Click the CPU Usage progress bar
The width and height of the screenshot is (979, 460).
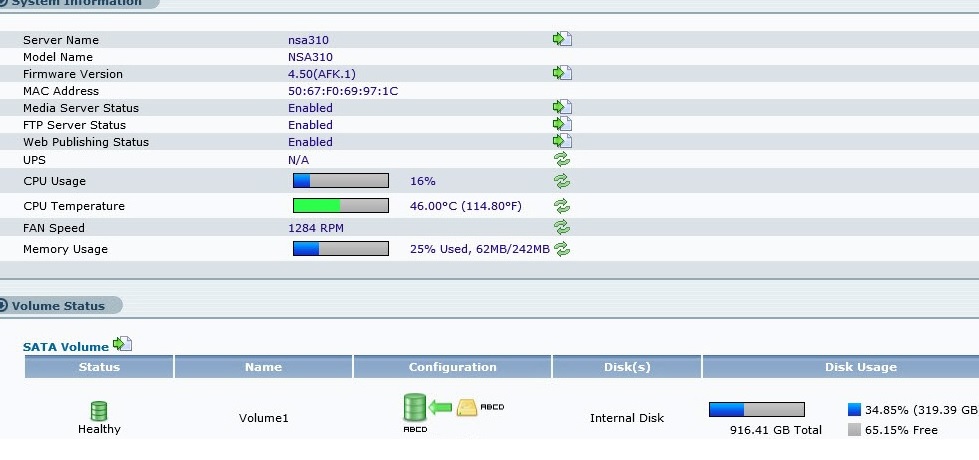point(340,181)
